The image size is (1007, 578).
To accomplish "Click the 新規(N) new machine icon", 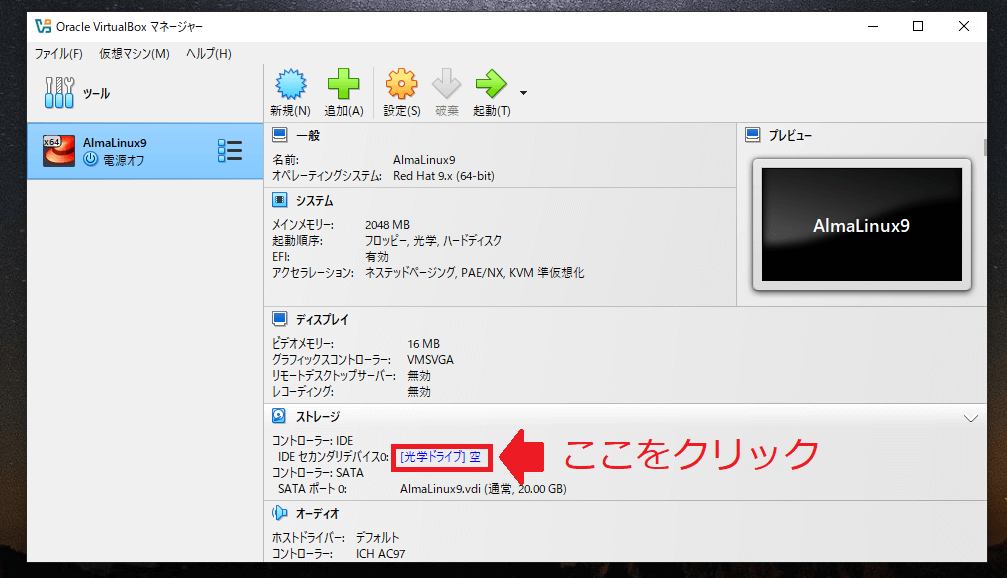I will coord(291,84).
